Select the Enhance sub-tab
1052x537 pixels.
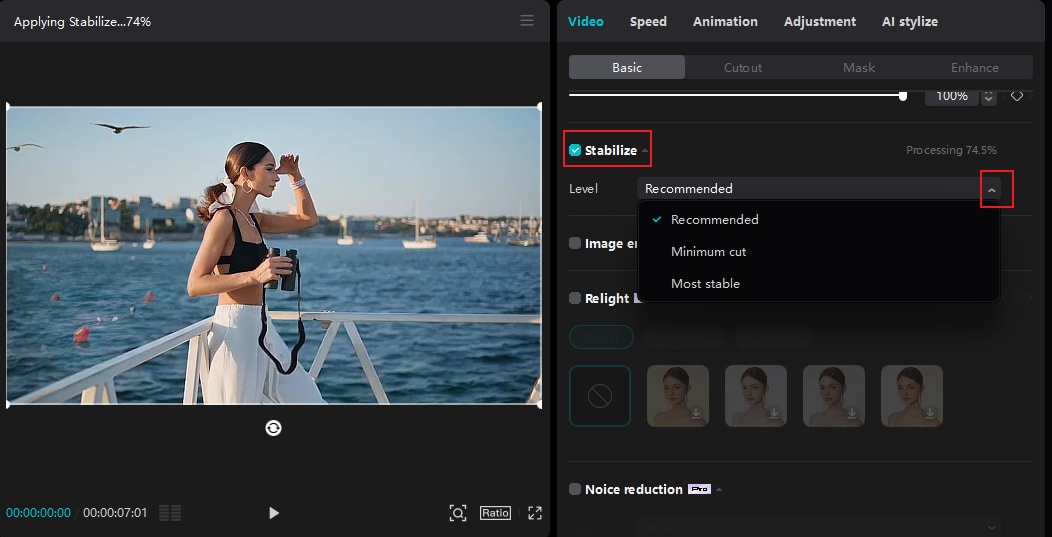pyautogui.click(x=974, y=68)
